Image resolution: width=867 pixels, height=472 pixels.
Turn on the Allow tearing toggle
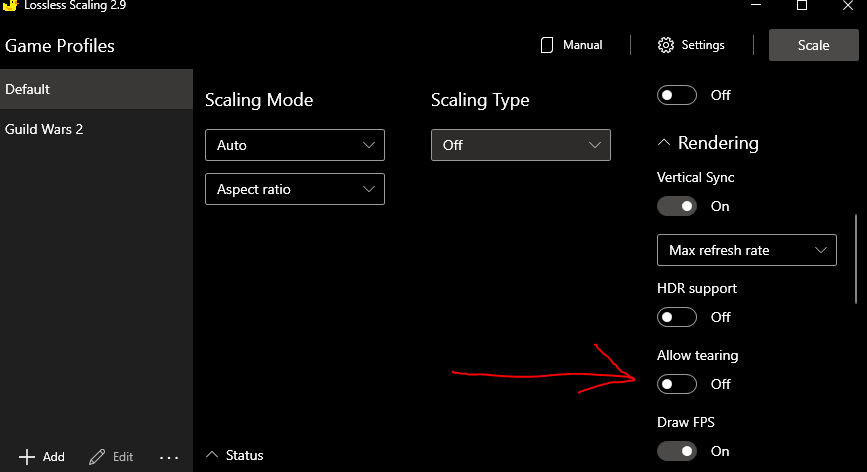pos(677,384)
